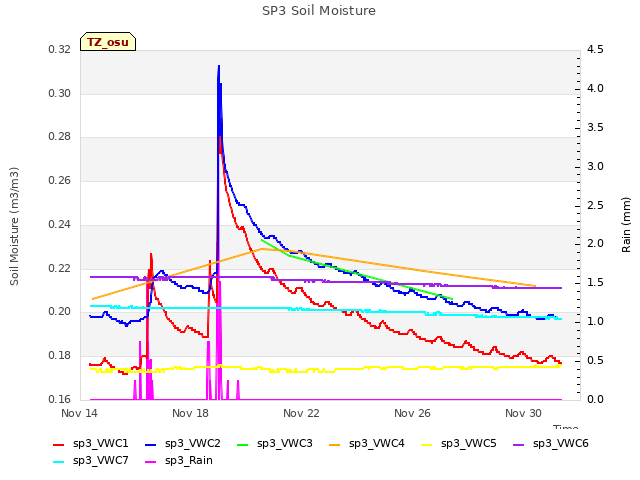Click the 0.26 left axis value
640x480 pixels.
click(60, 180)
